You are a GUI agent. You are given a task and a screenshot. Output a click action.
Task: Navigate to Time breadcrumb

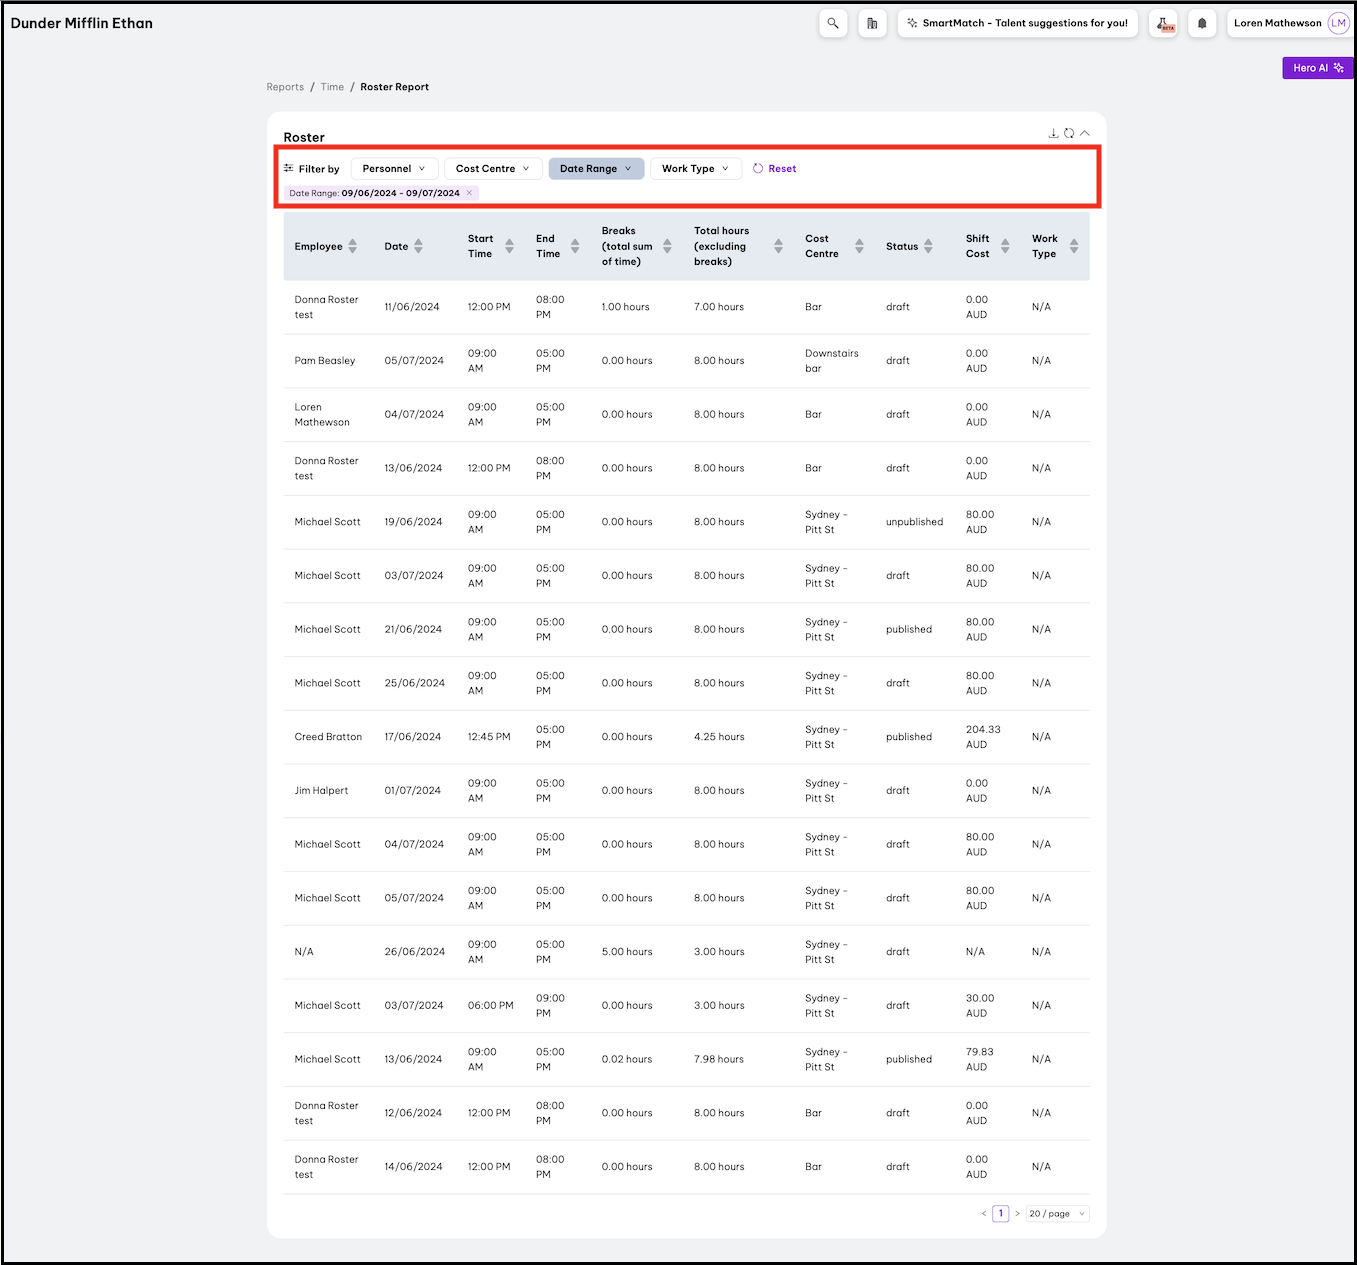332,87
